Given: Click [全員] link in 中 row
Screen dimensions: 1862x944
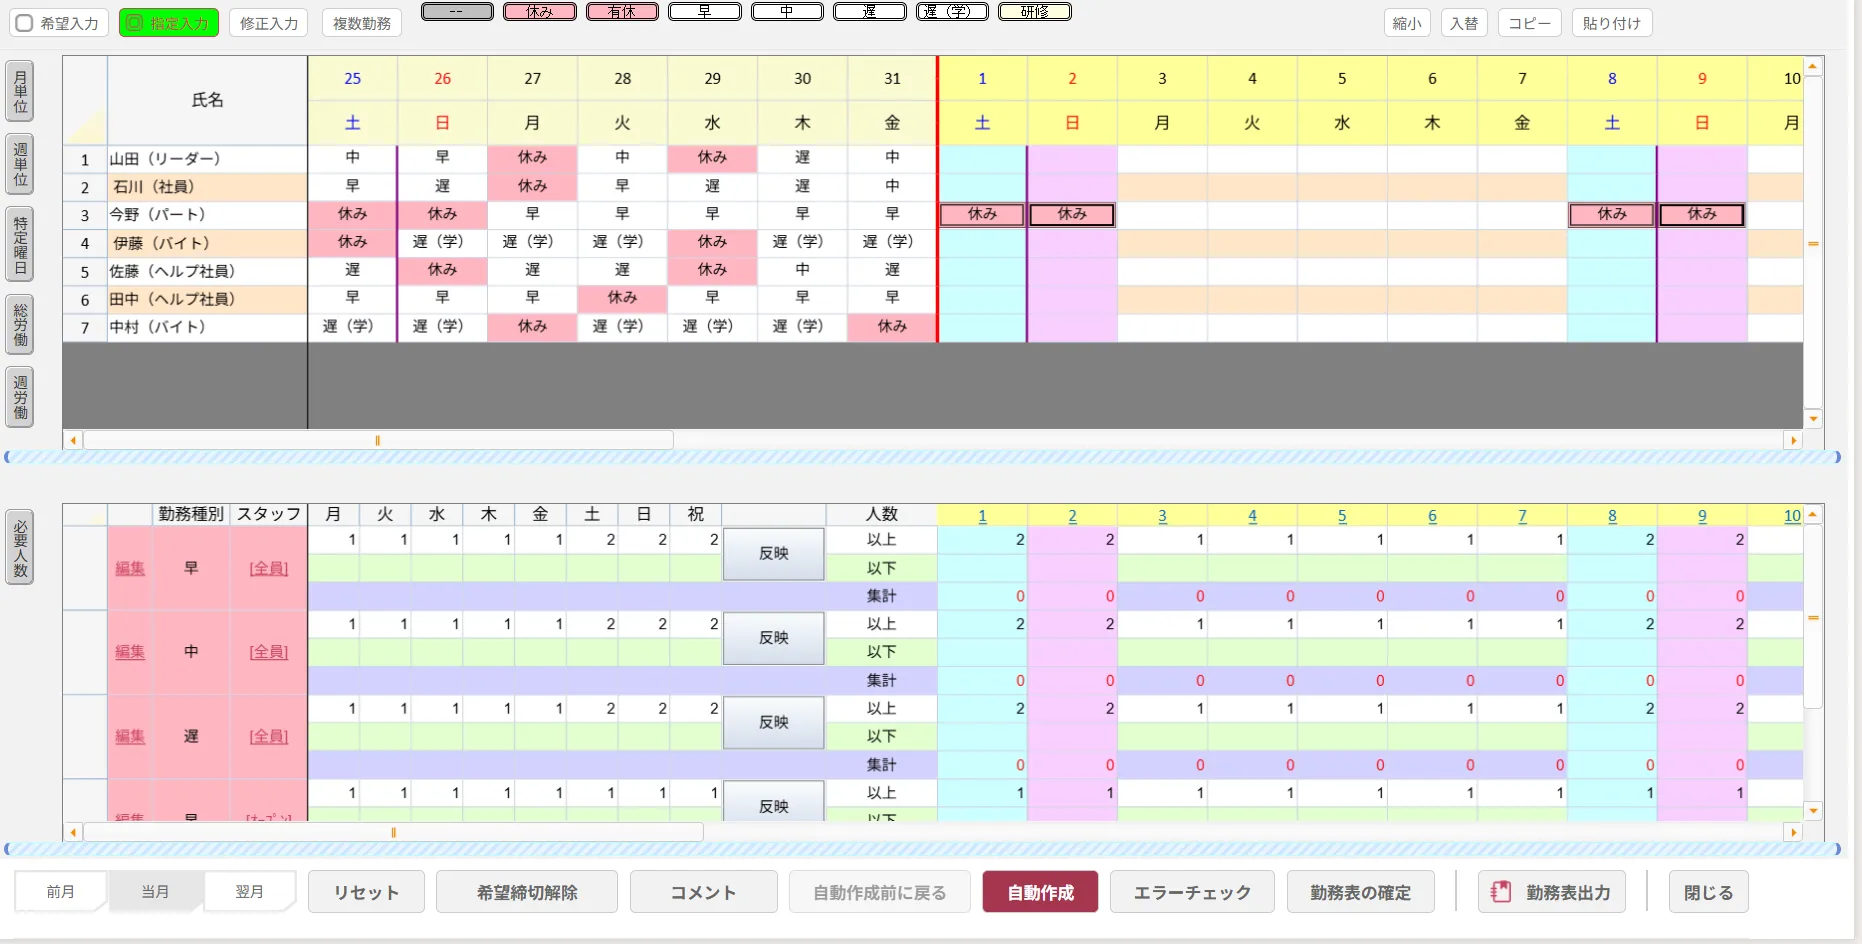Looking at the screenshot, I should (269, 652).
